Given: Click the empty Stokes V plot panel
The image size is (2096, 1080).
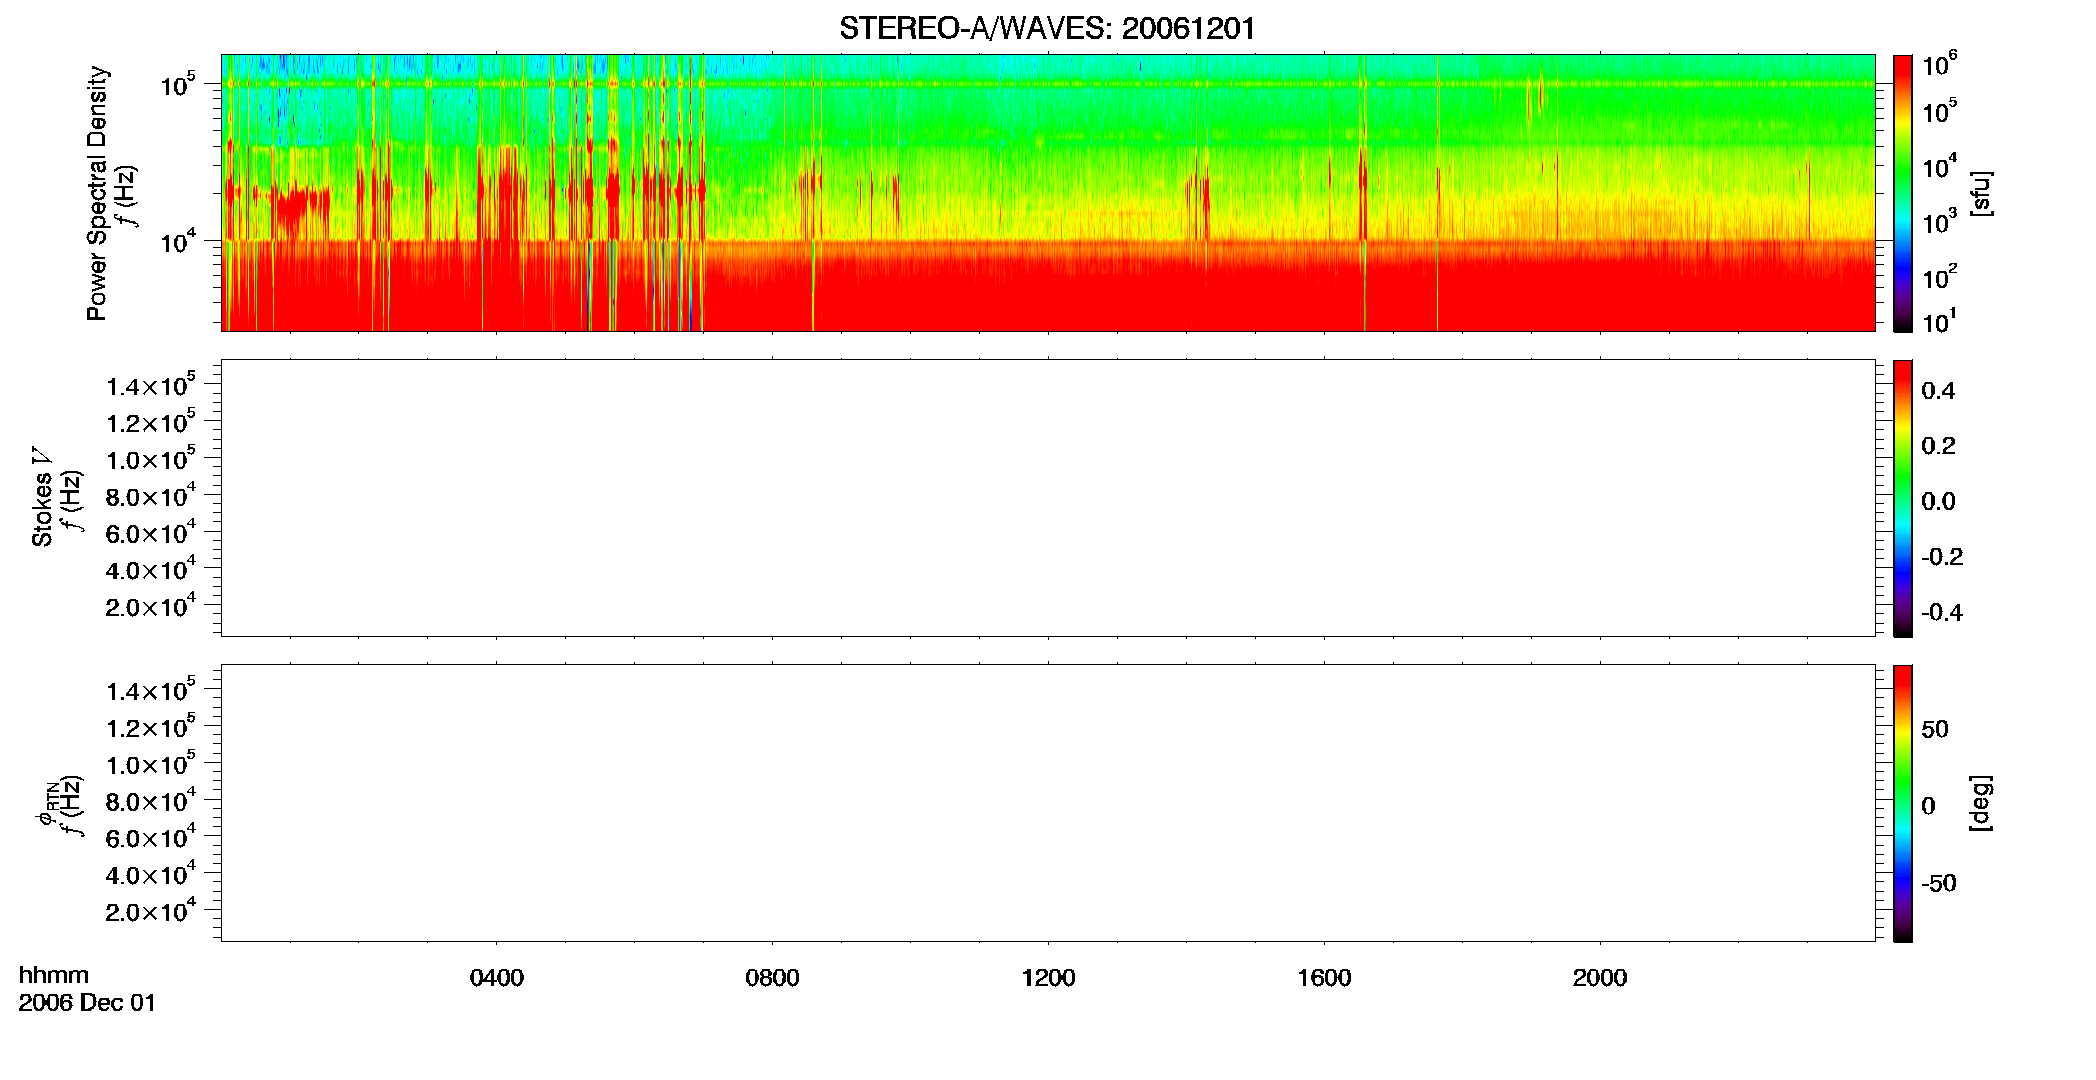Looking at the screenshot, I should (x=1048, y=498).
